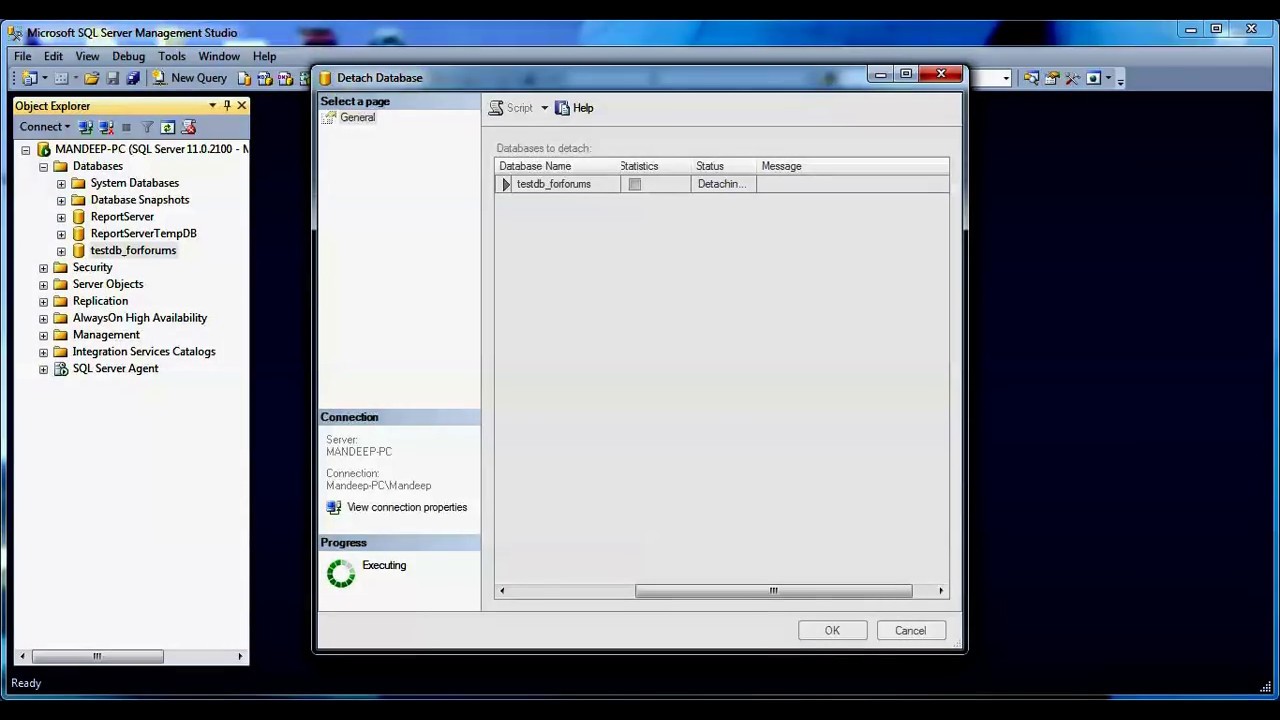
Task: Expand the Management folder
Action: (43, 335)
